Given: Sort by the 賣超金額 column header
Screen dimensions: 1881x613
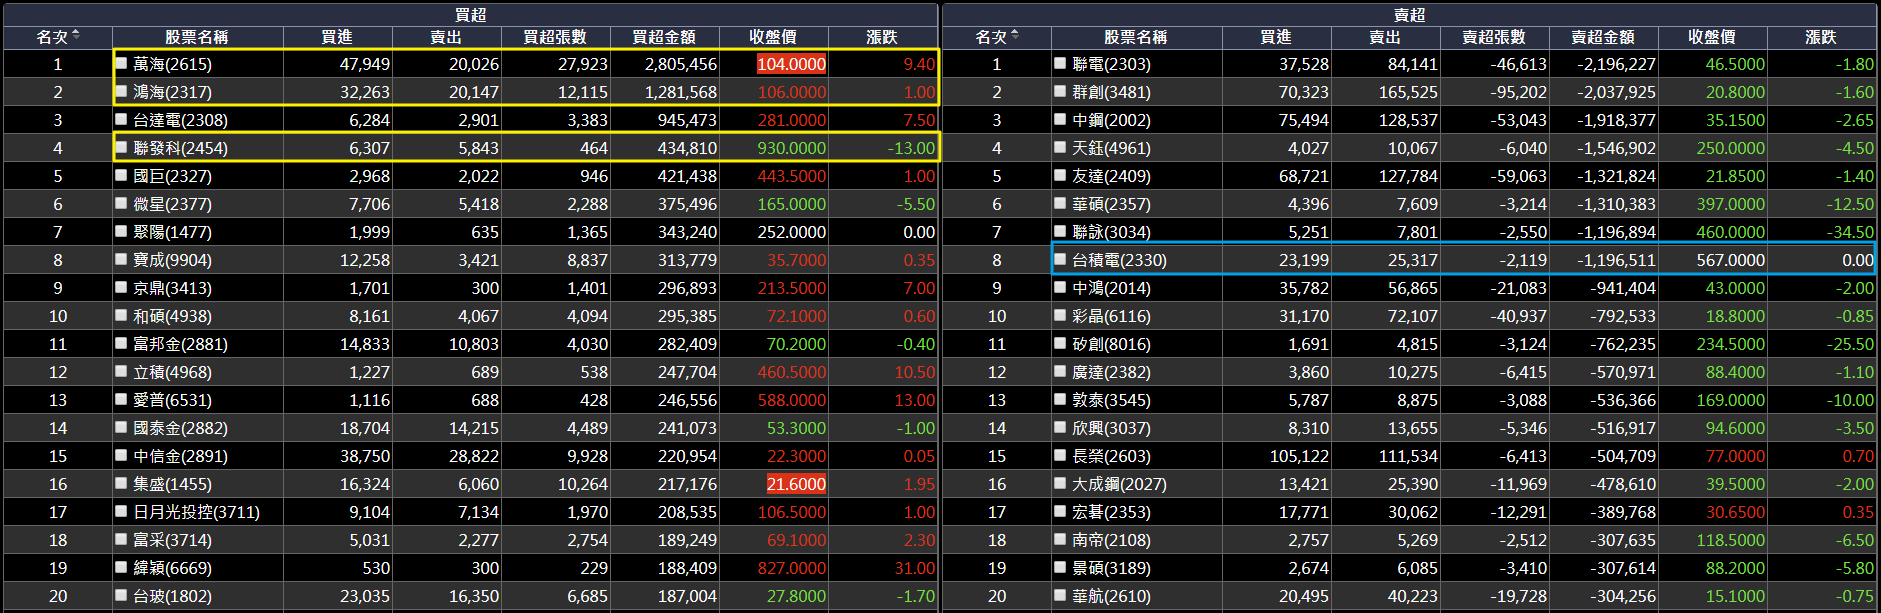Looking at the screenshot, I should tap(1603, 37).
